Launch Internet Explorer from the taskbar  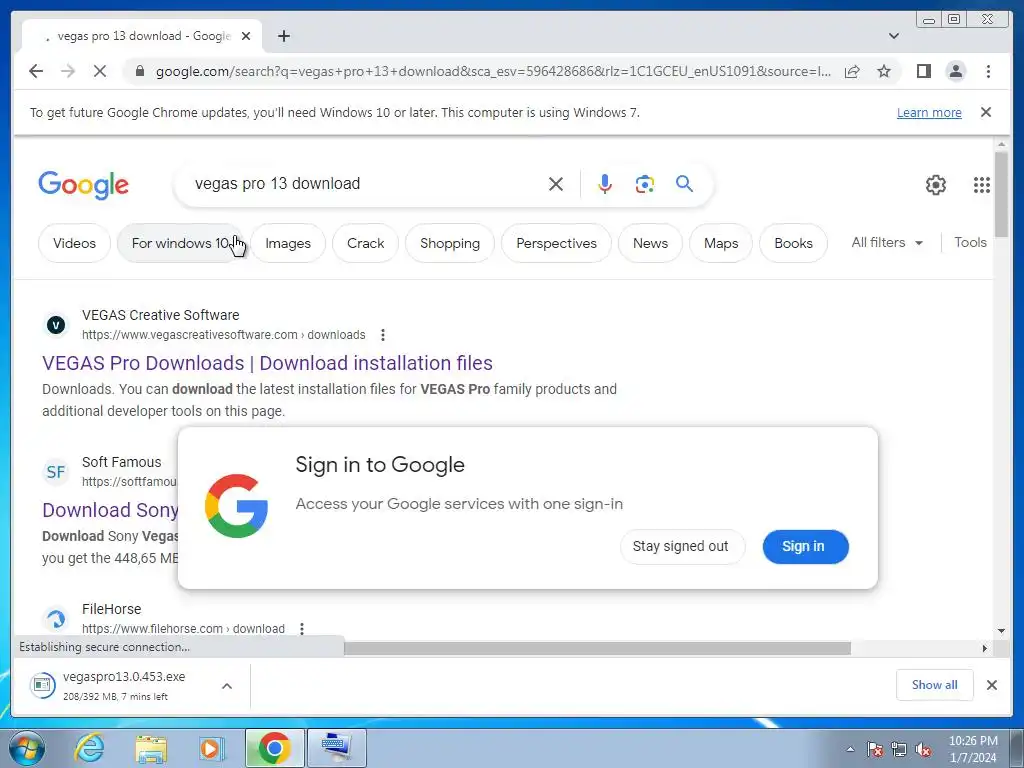point(89,748)
